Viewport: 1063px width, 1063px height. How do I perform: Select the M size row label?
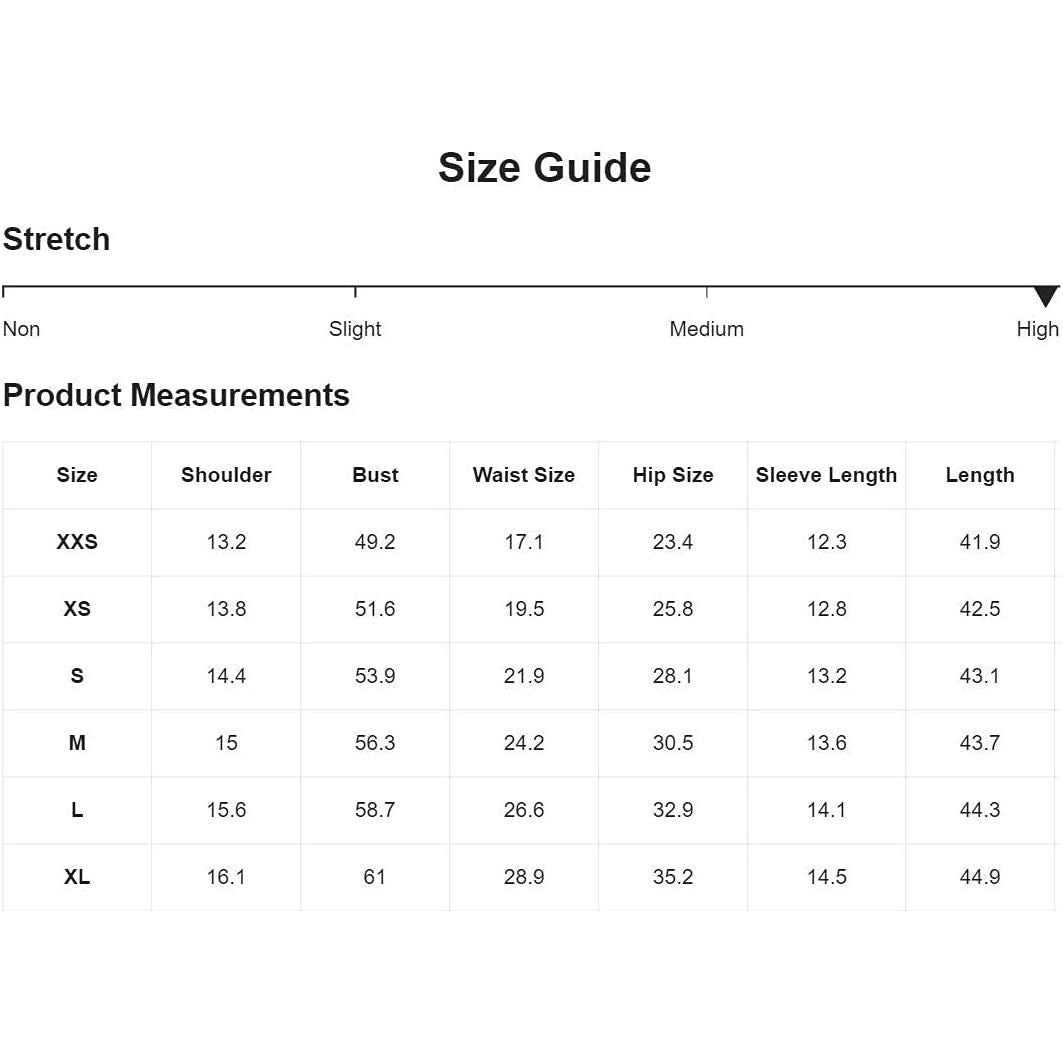click(77, 743)
